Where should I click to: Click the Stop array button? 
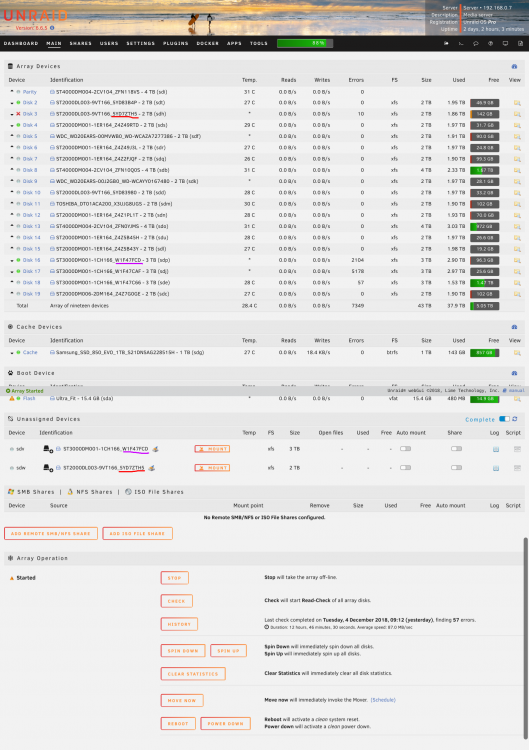175,578
